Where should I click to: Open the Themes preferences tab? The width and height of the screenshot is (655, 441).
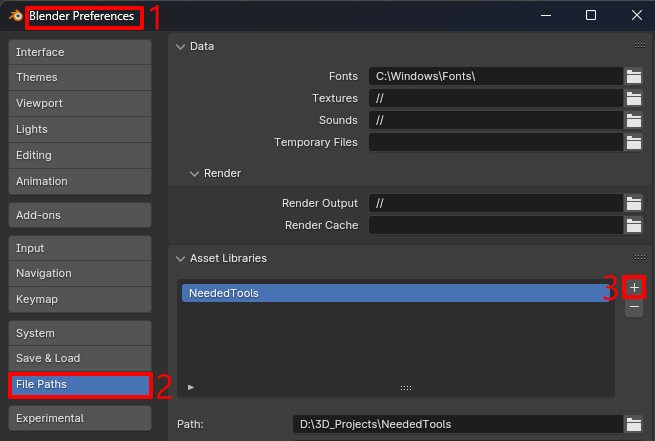pyautogui.click(x=80, y=77)
